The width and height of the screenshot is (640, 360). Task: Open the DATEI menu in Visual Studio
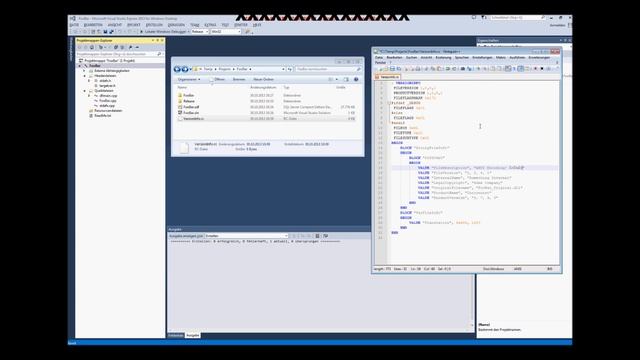74,25
